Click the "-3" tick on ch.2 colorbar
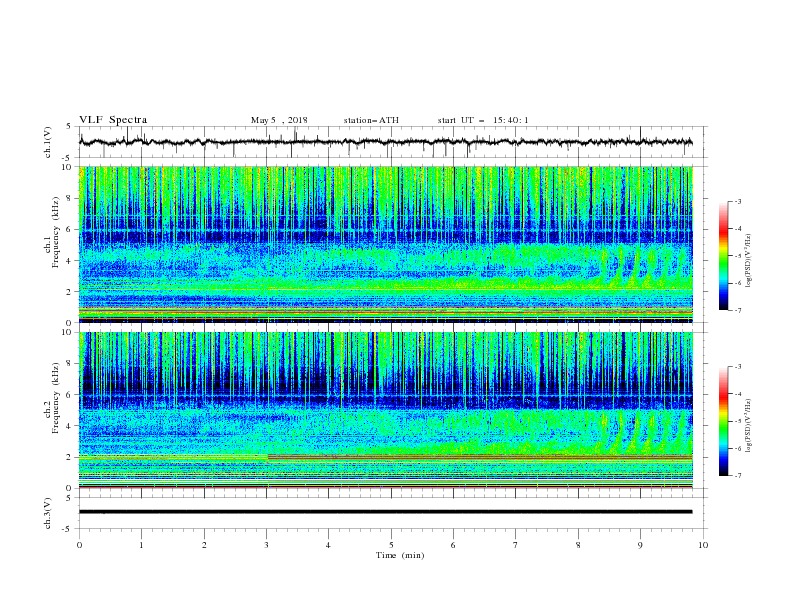This screenshot has height=612, width=792. pyautogui.click(x=738, y=367)
